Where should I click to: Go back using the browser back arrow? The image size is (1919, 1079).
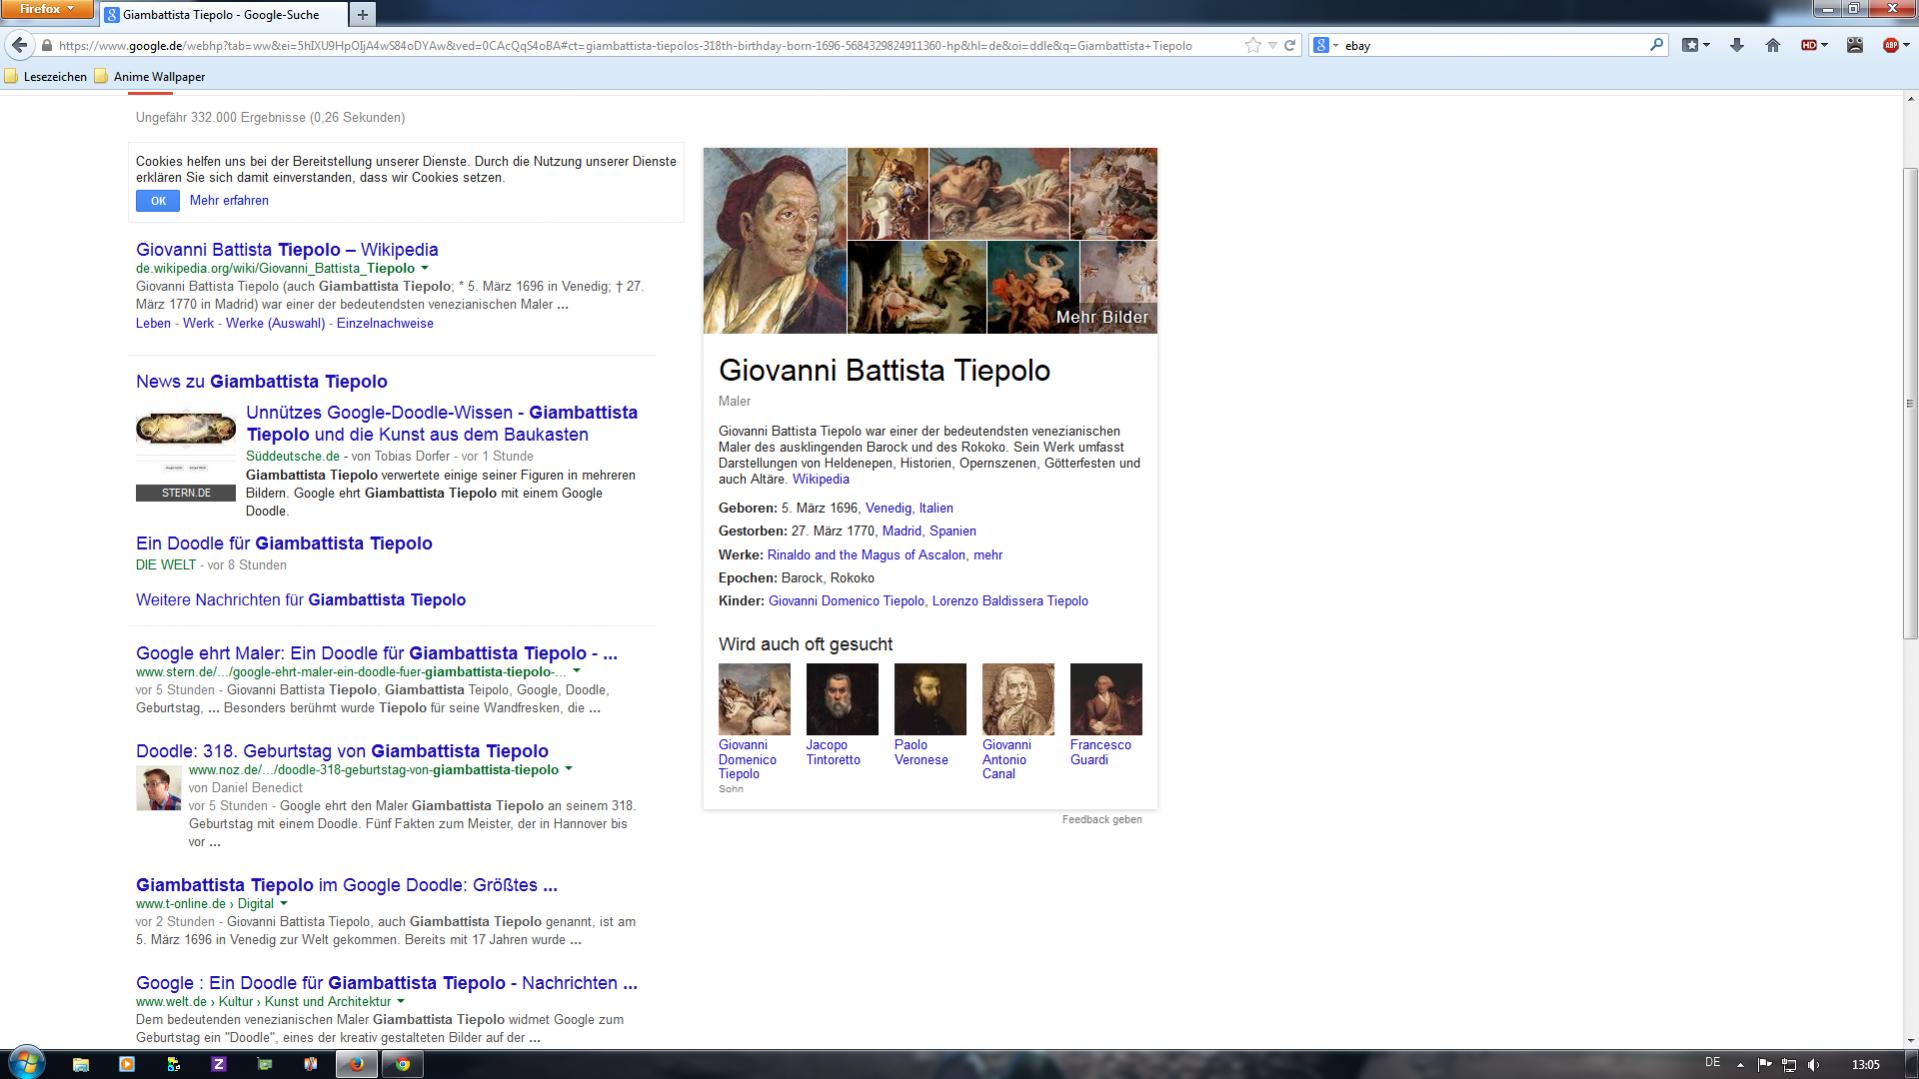tap(19, 45)
